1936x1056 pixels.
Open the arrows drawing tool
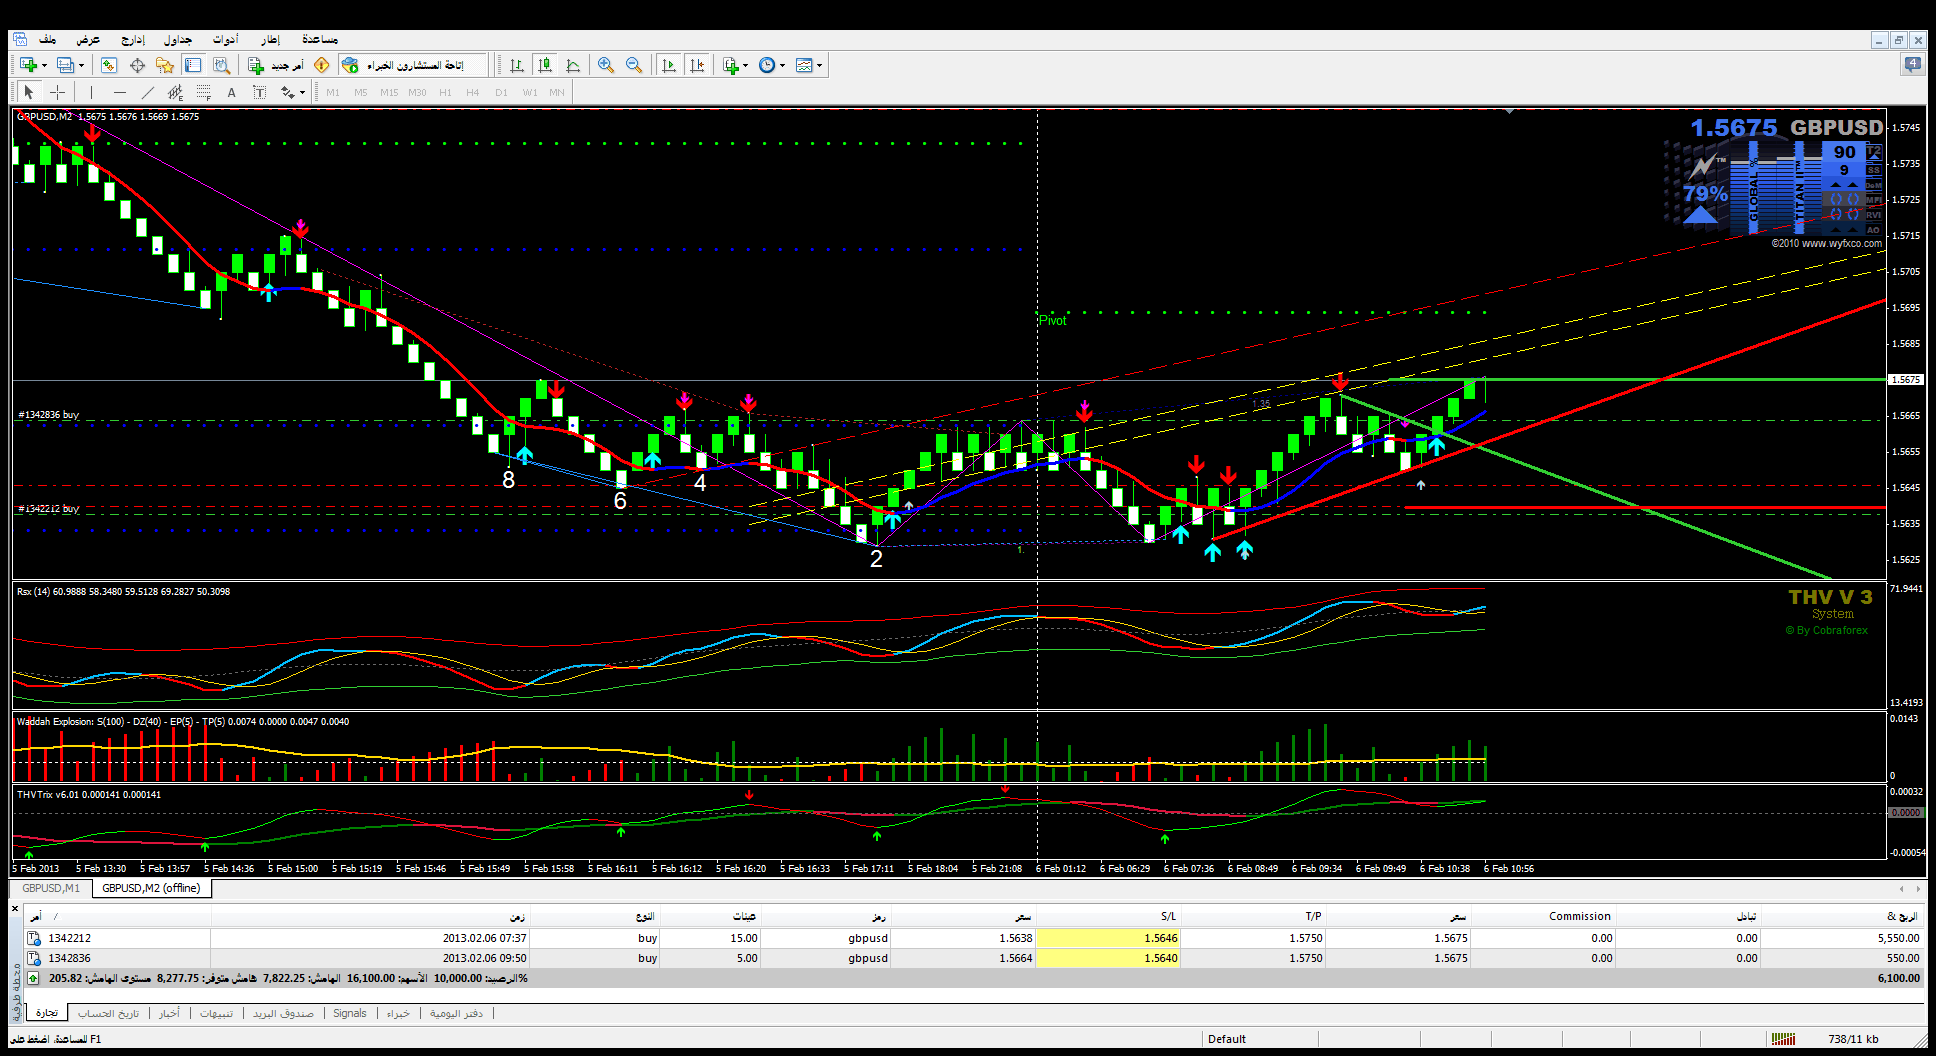[288, 92]
